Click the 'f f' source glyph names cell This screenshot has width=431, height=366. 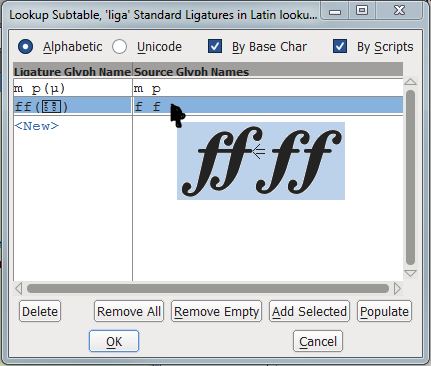268,106
